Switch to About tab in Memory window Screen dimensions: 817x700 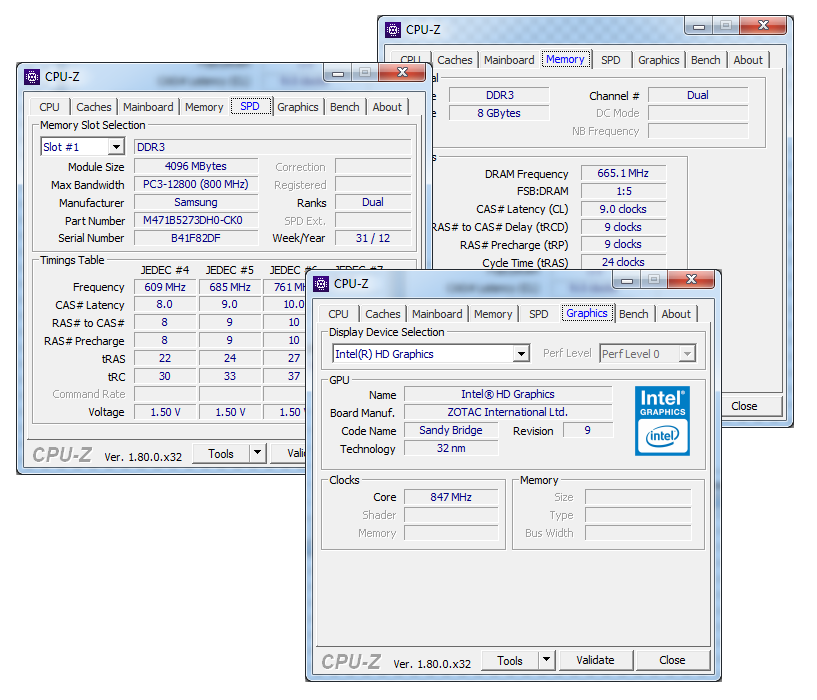point(748,60)
